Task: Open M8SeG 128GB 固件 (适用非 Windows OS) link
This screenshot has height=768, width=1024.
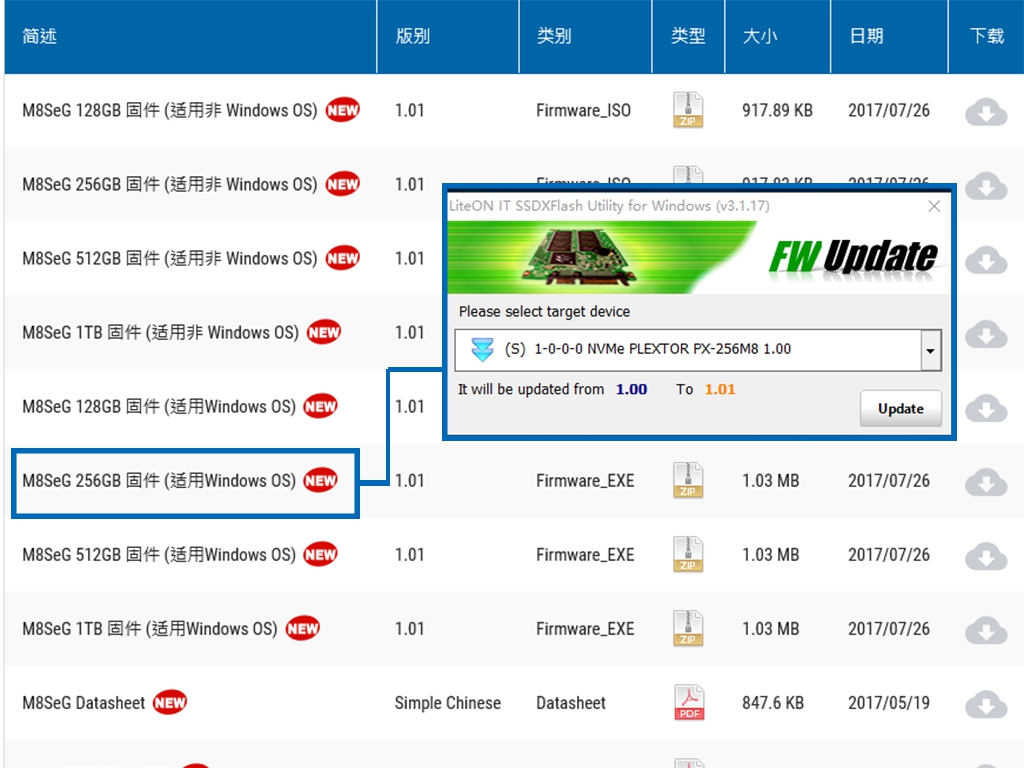Action: (170, 110)
